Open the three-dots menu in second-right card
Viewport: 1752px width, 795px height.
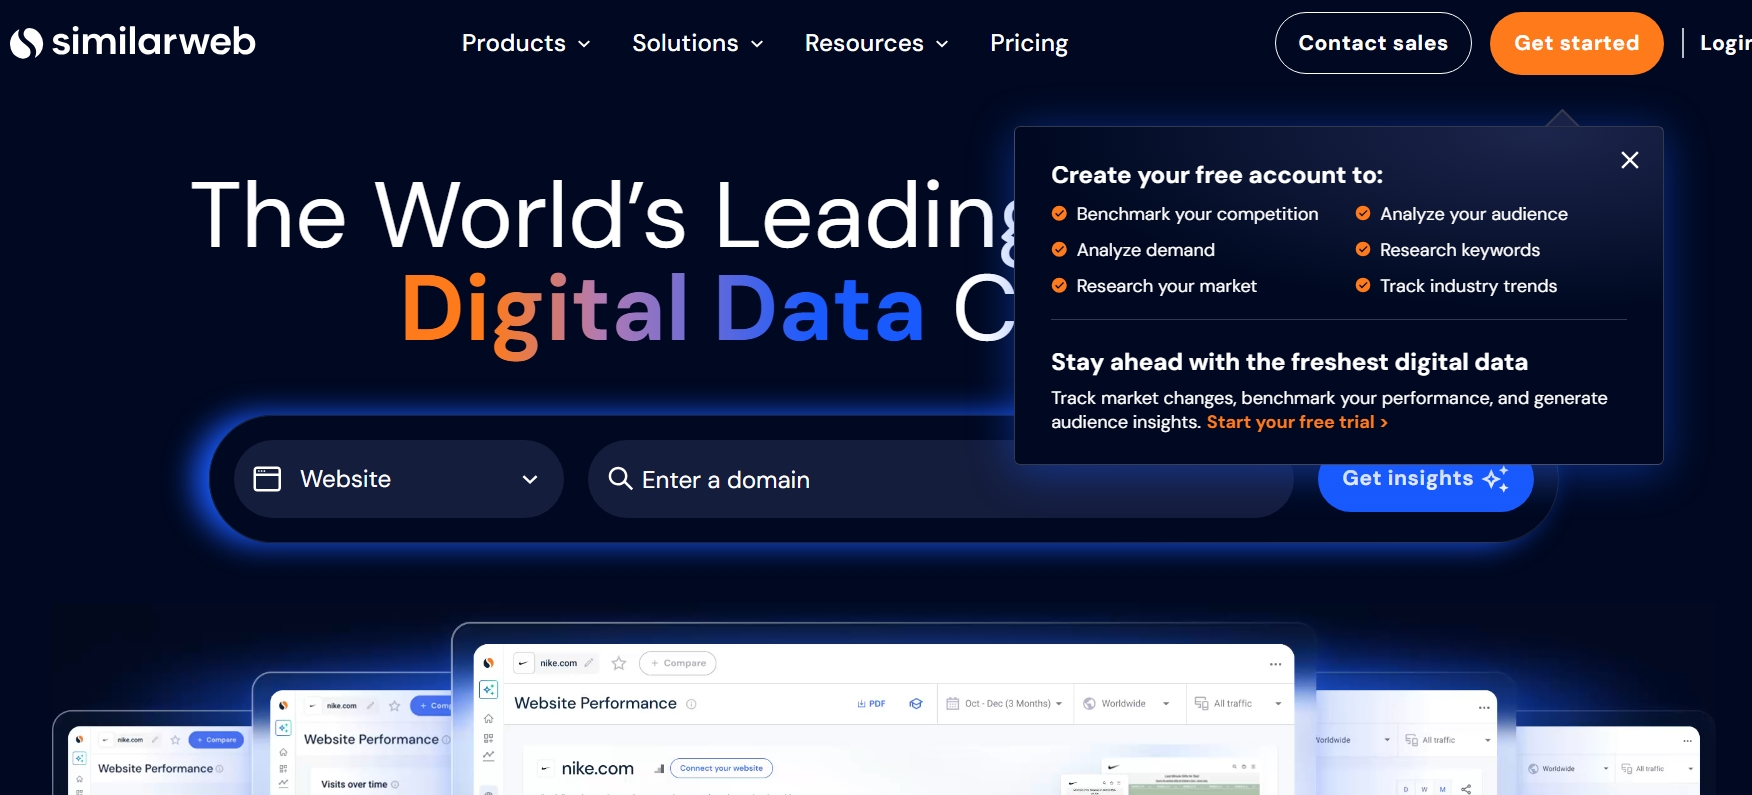1484,707
